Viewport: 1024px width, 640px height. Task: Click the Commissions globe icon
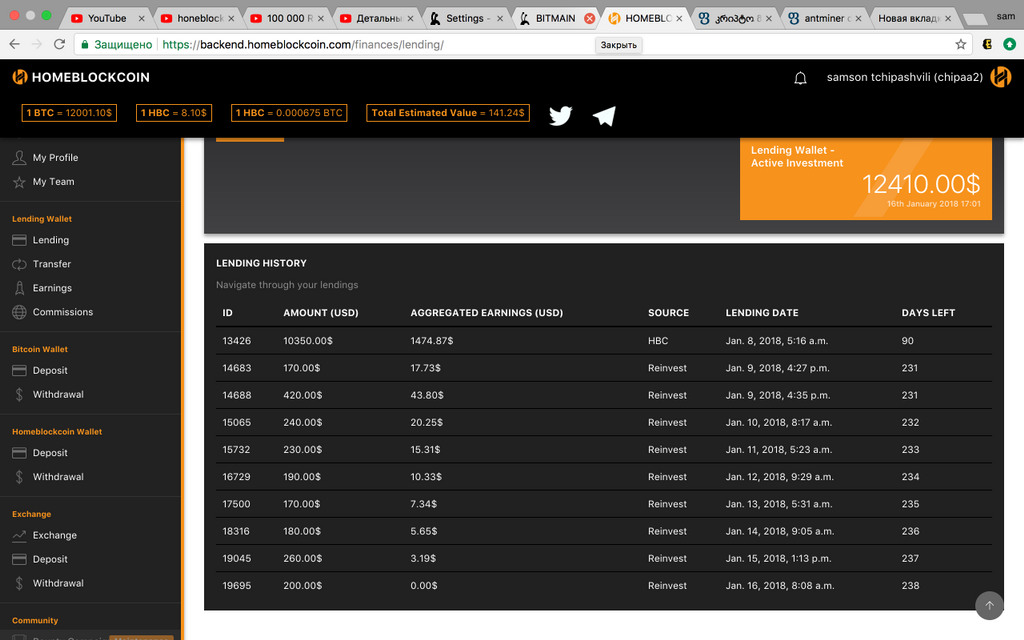pyautogui.click(x=20, y=312)
